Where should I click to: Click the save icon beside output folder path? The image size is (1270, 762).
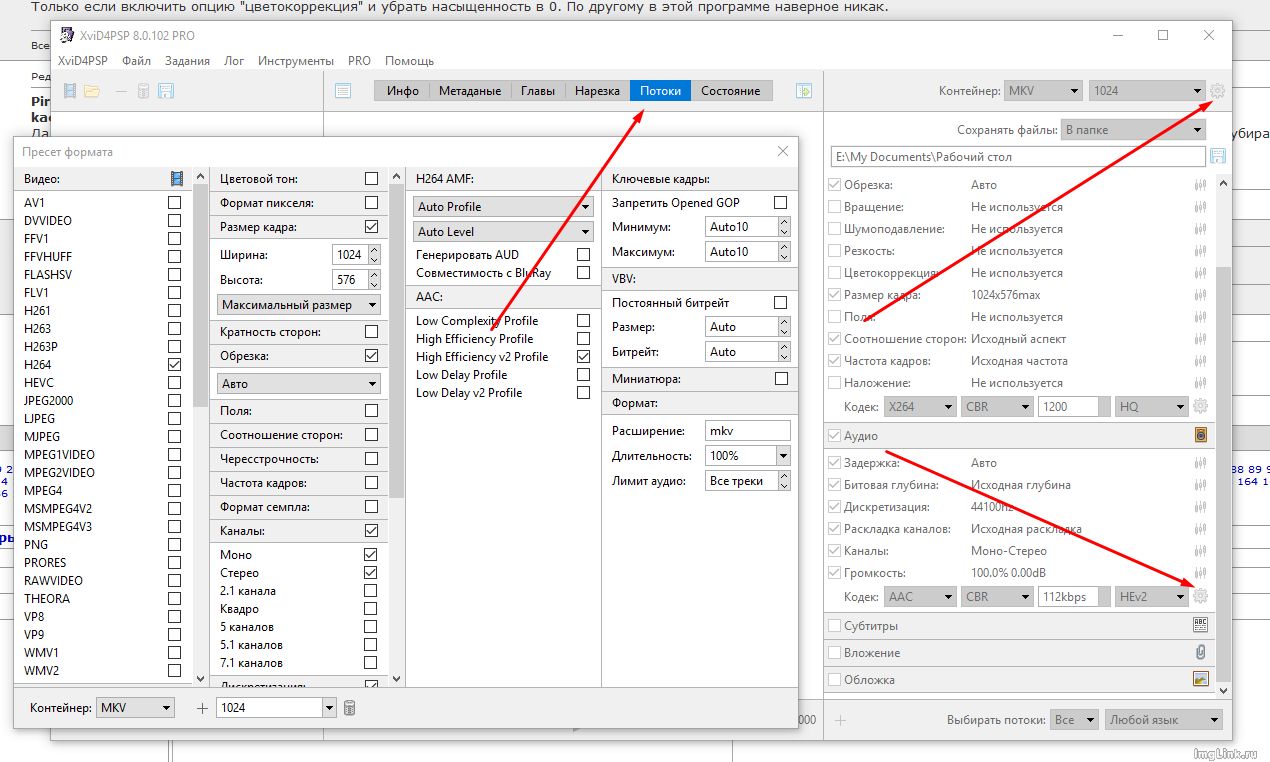pyautogui.click(x=1218, y=156)
